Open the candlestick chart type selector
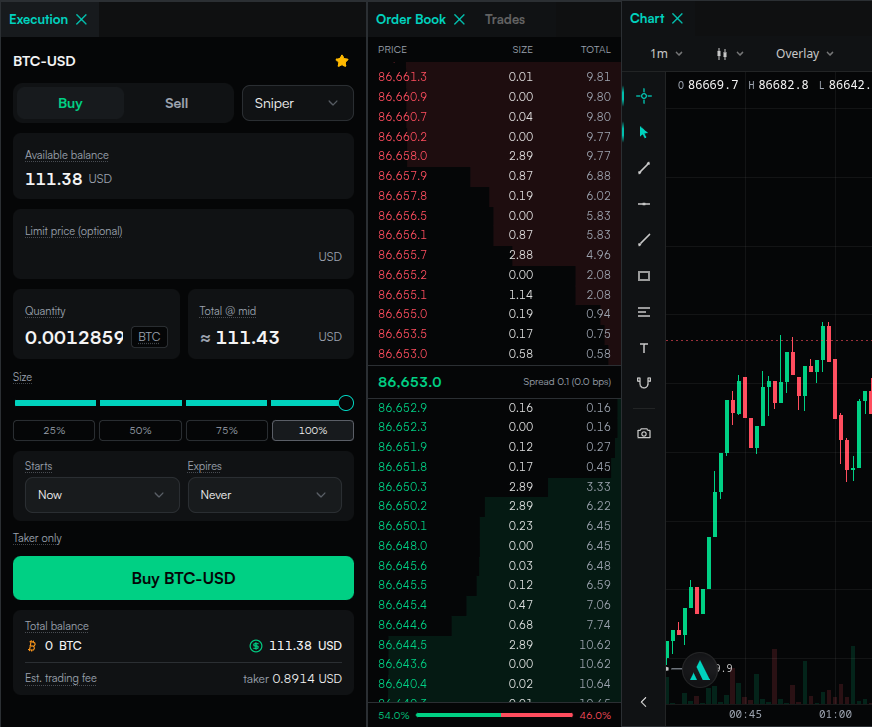 click(x=729, y=54)
